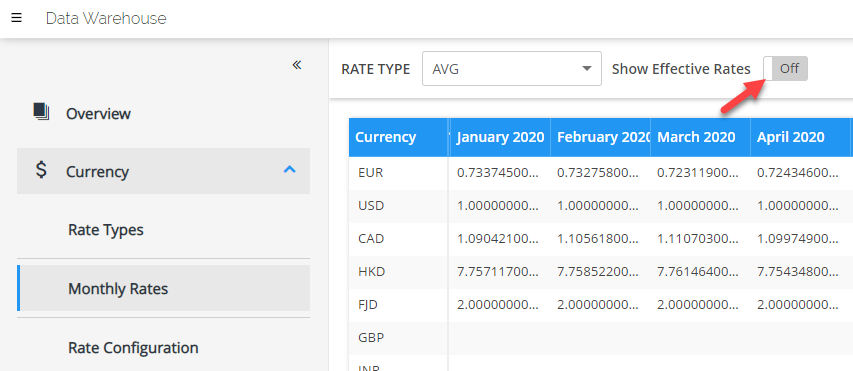Collapse the Currency section chevron
Image resolution: width=853 pixels, height=371 pixels.
tap(290, 170)
